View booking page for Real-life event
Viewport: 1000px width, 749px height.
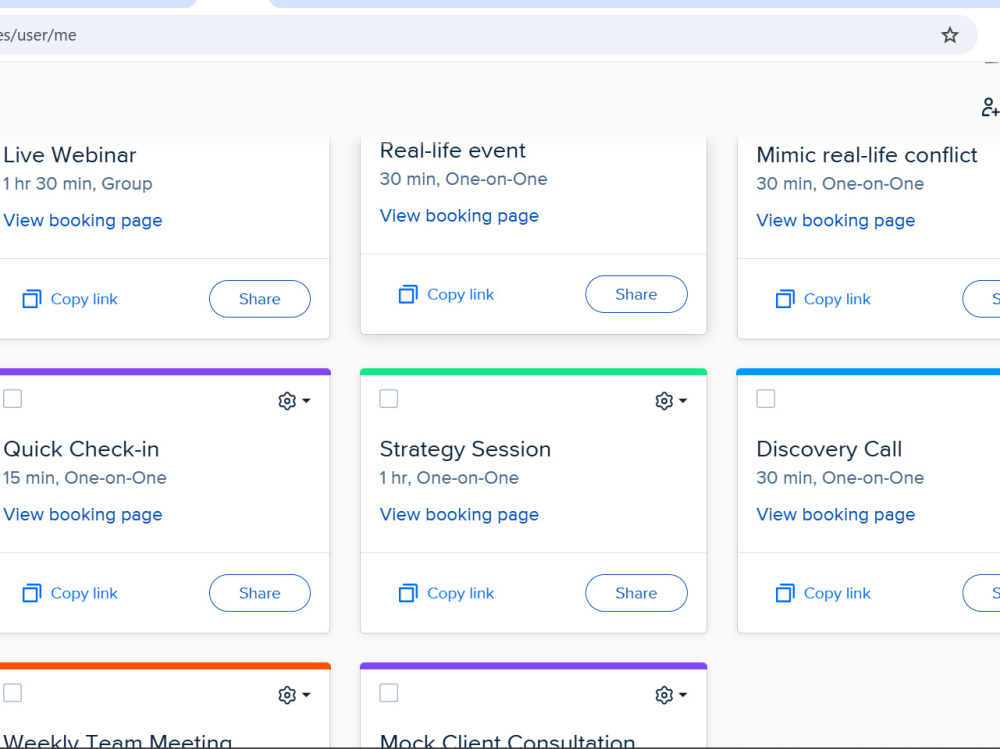coord(459,216)
